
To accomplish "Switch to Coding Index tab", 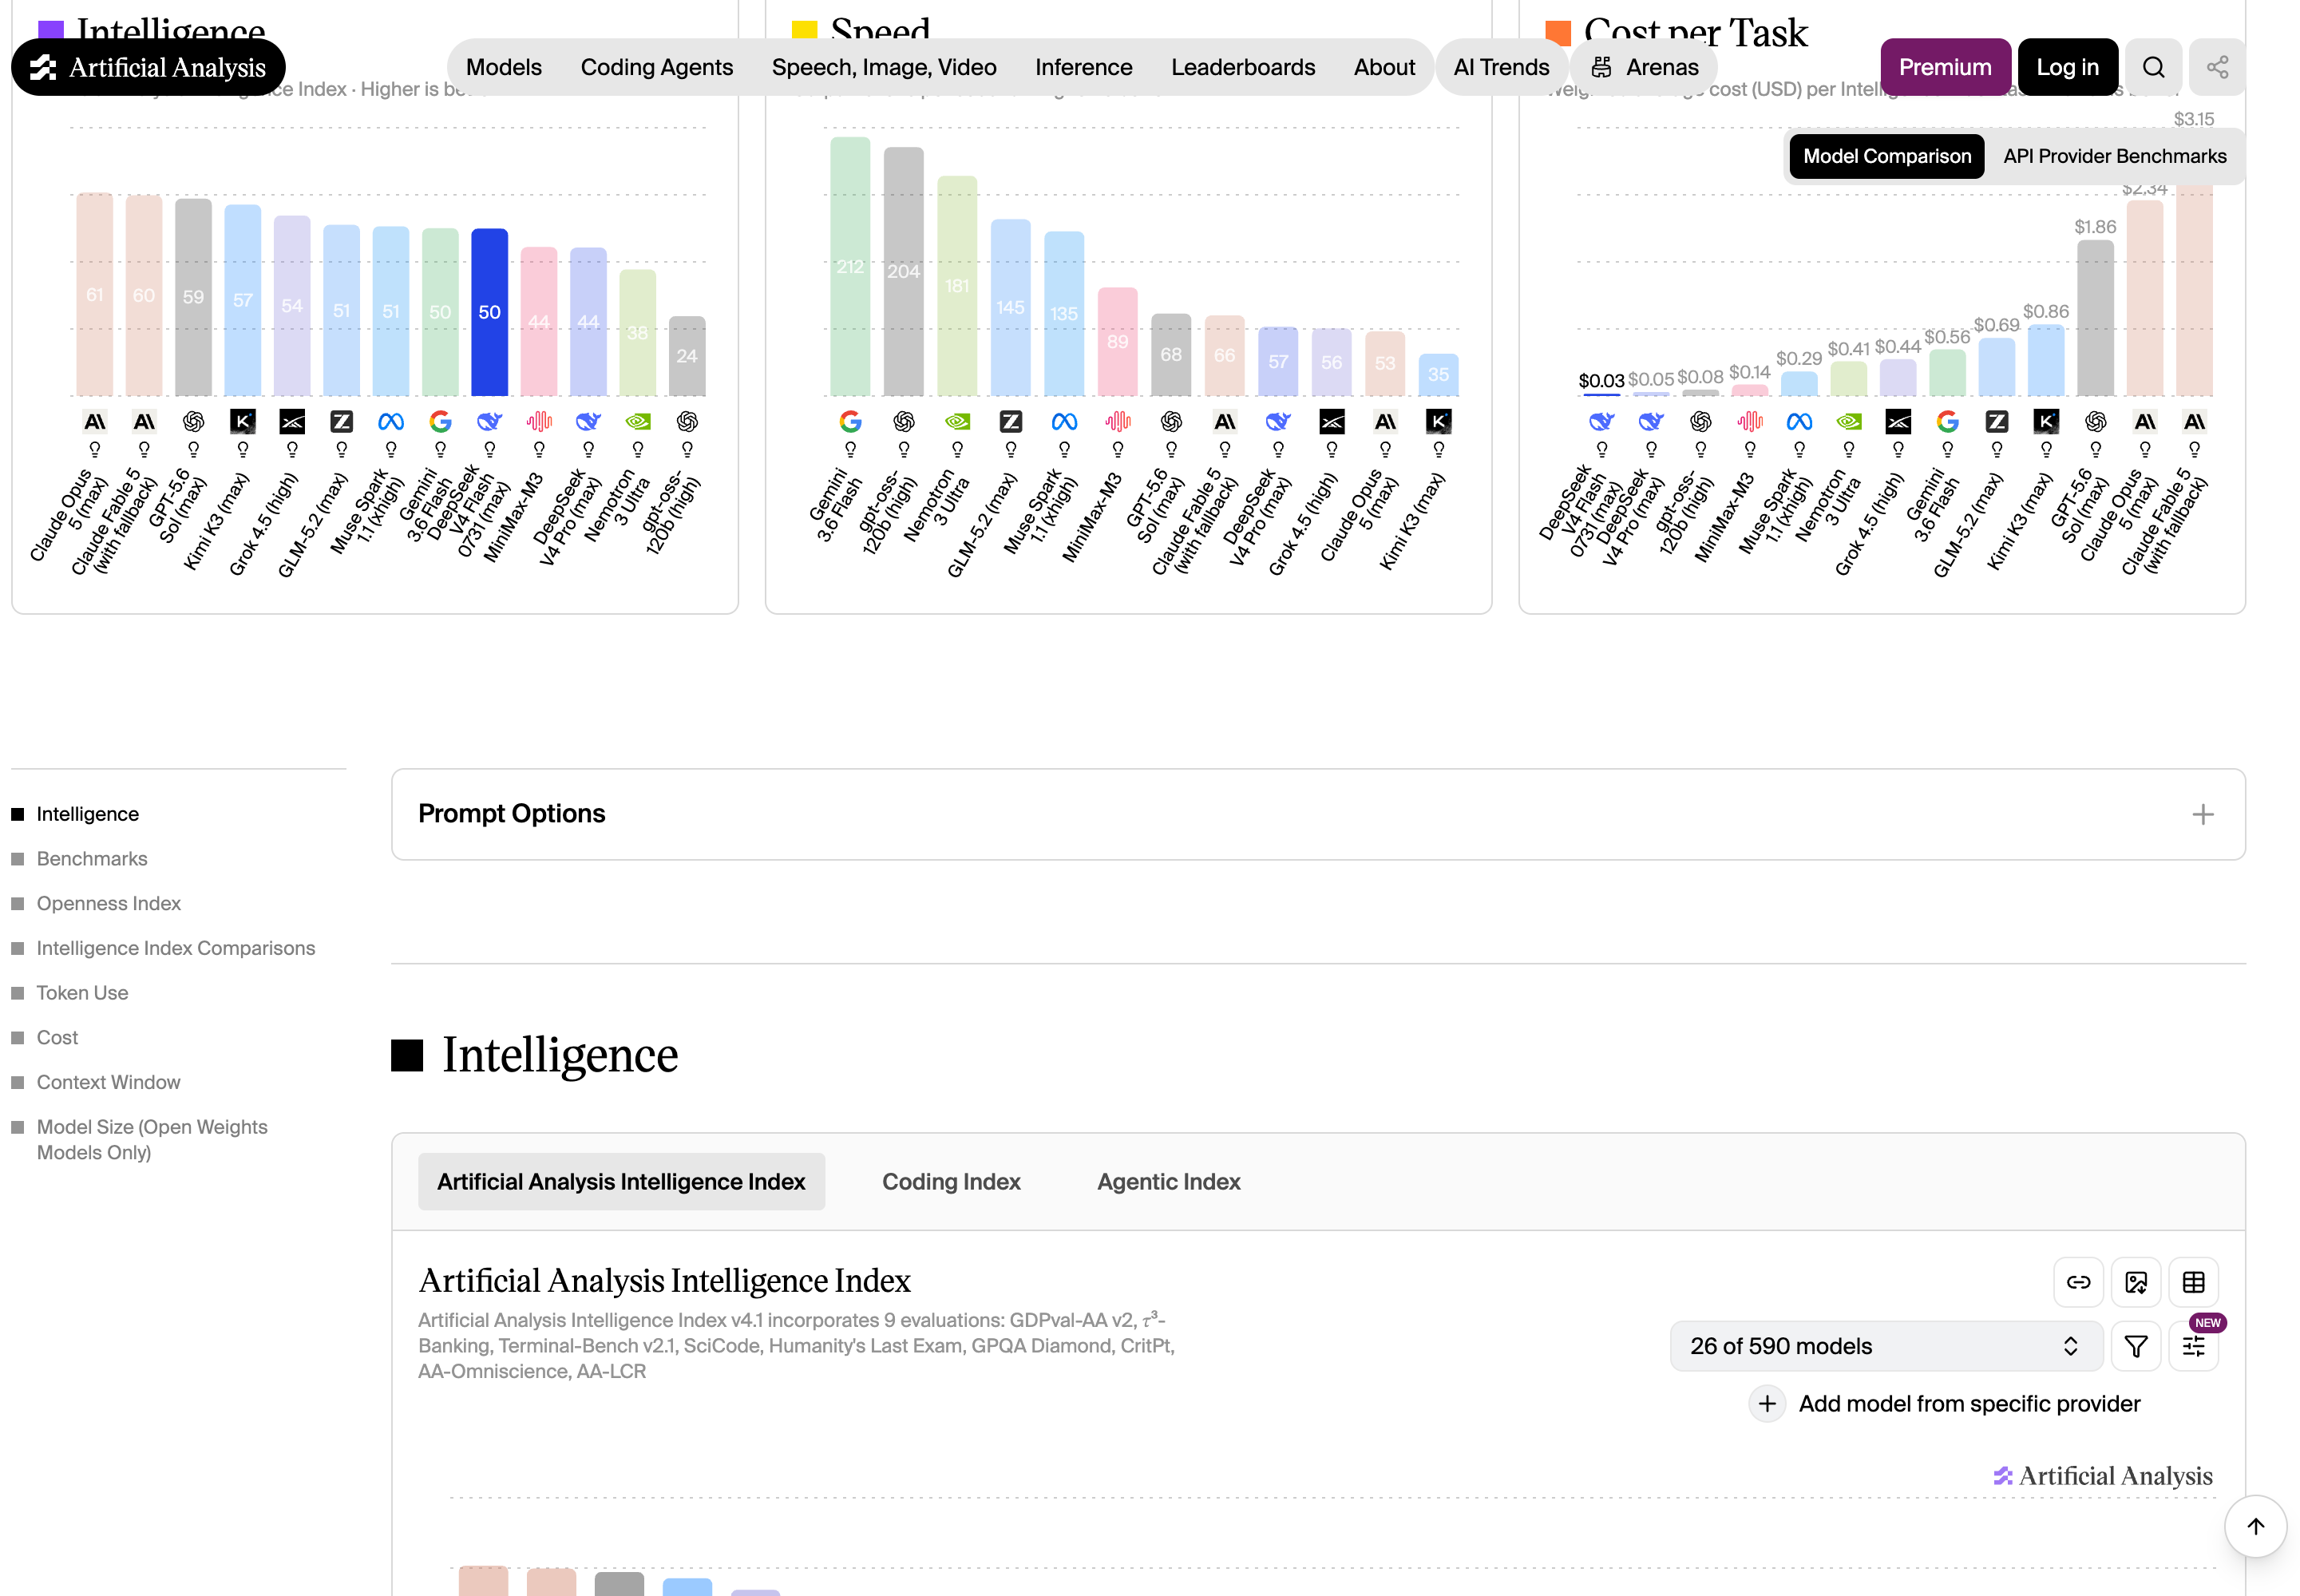I will [951, 1182].
